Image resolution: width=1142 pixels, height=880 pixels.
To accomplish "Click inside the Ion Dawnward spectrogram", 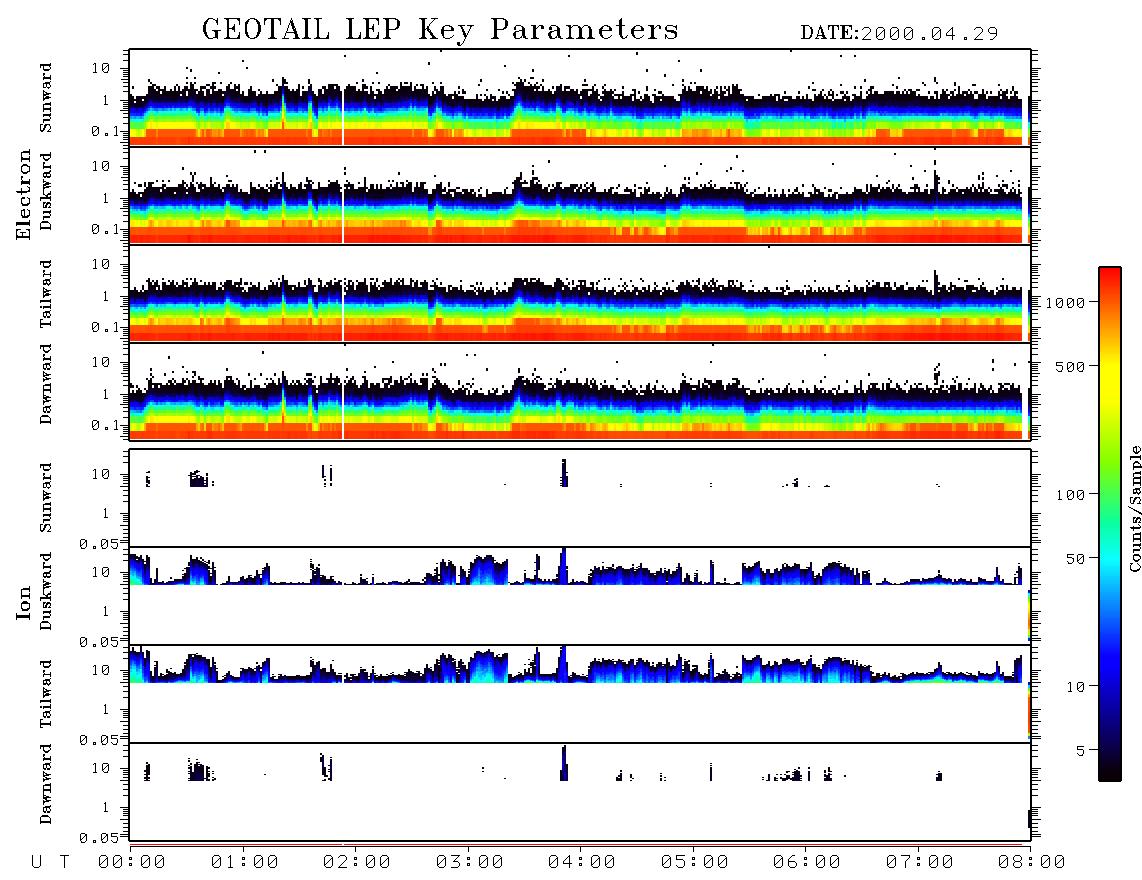I will pos(580,792).
